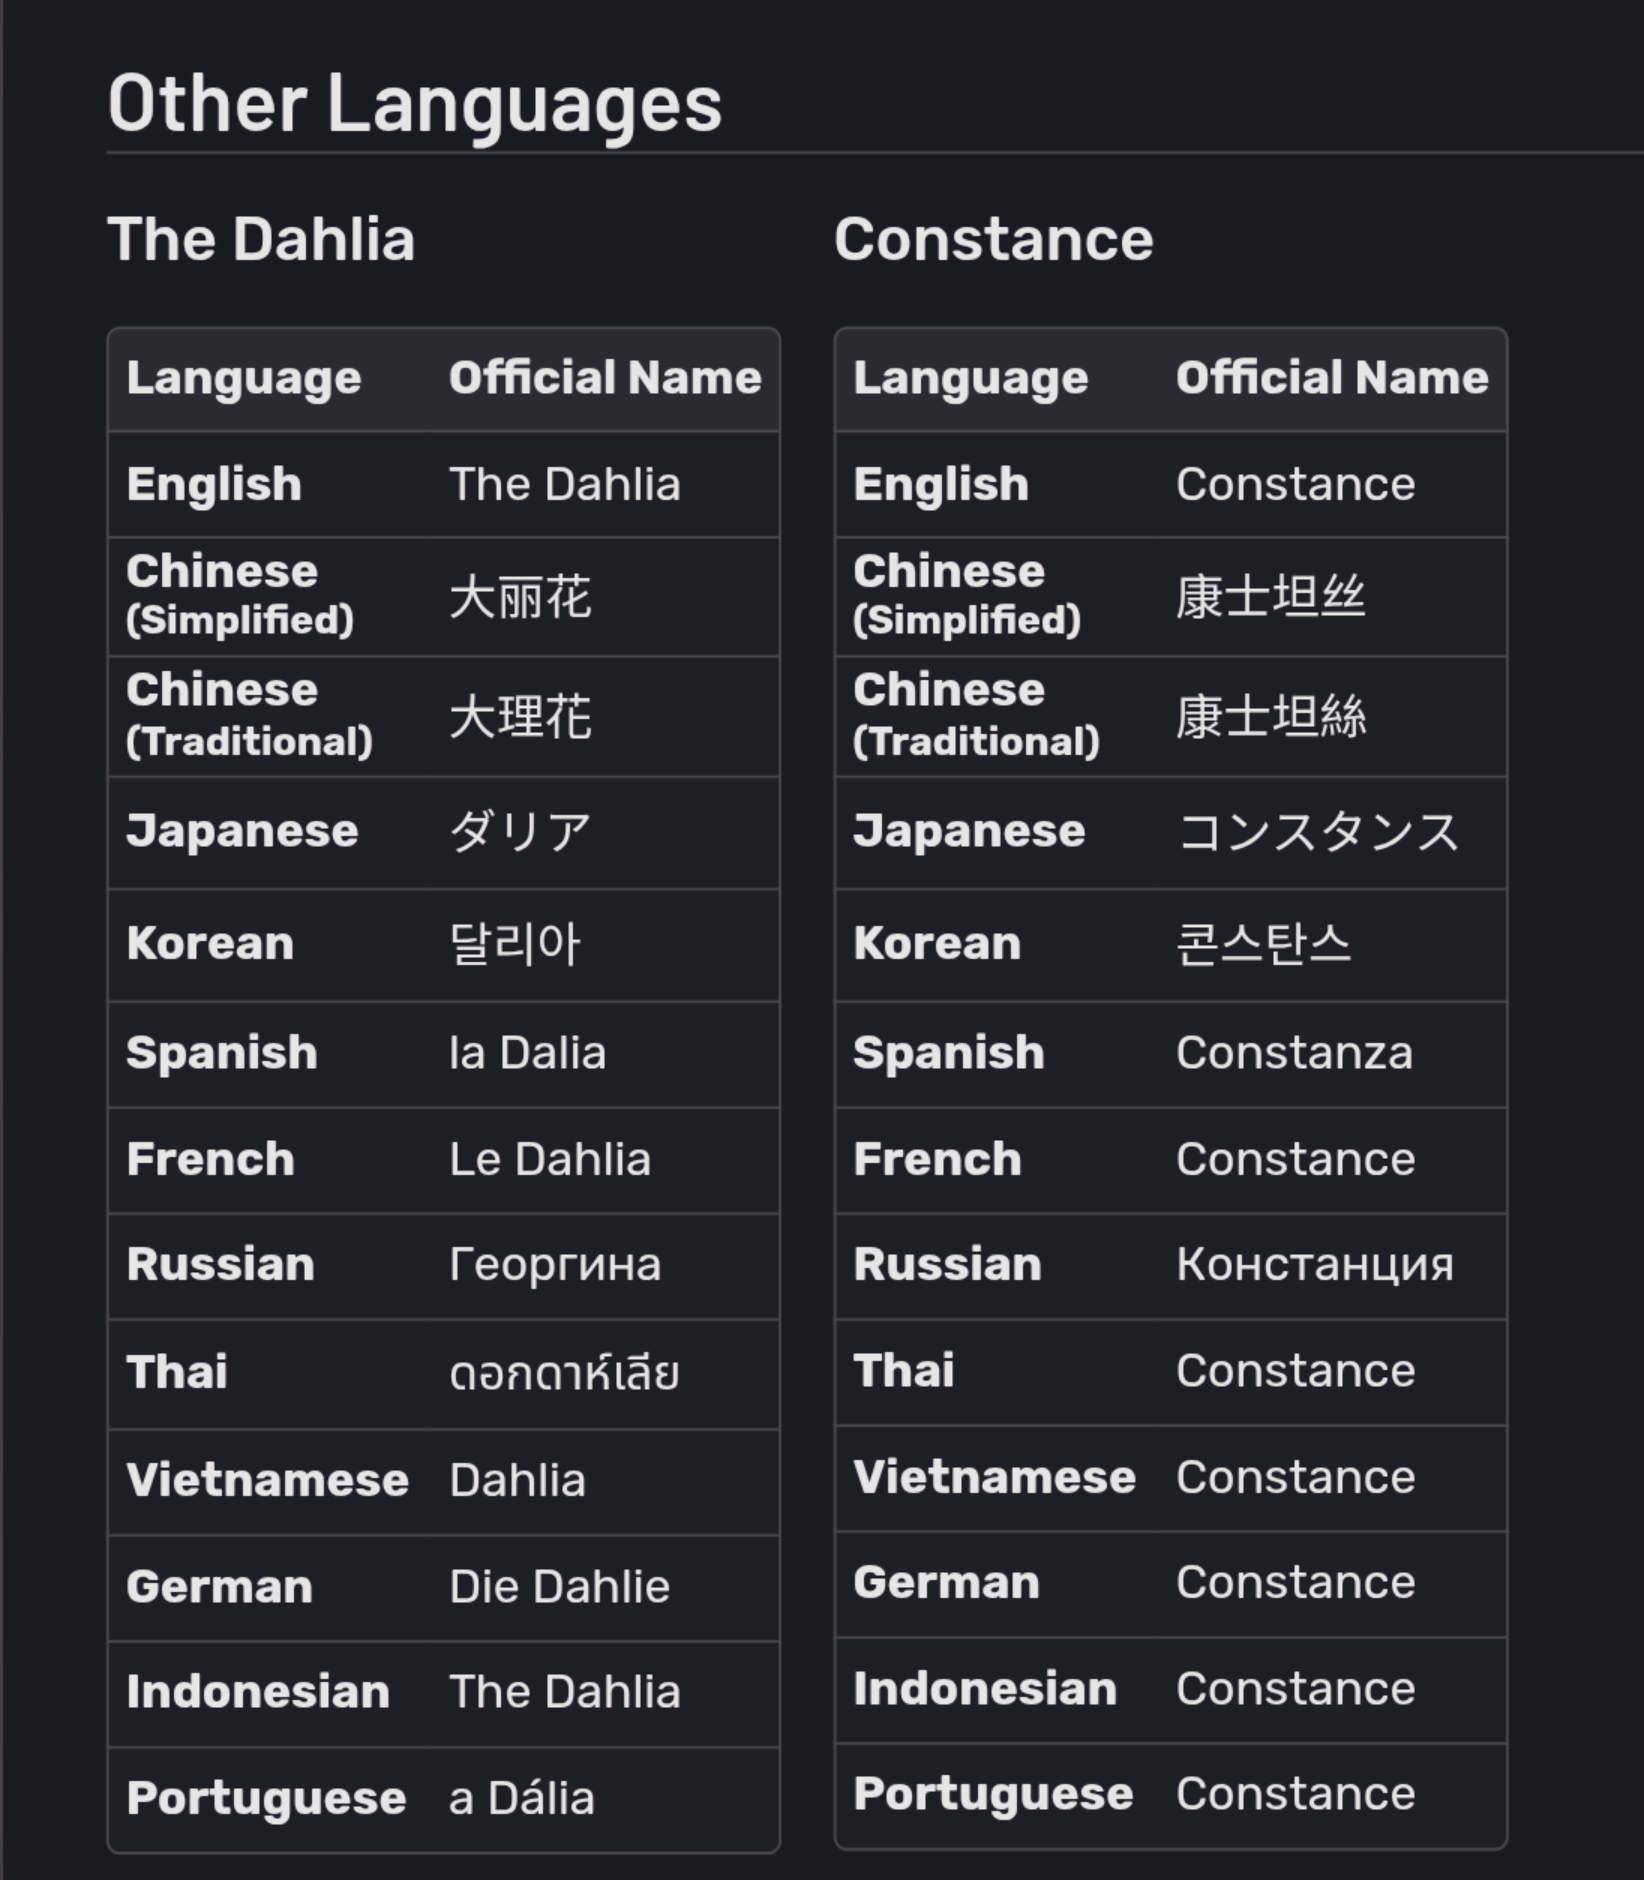Click the Russian name Констанция

click(1315, 1265)
